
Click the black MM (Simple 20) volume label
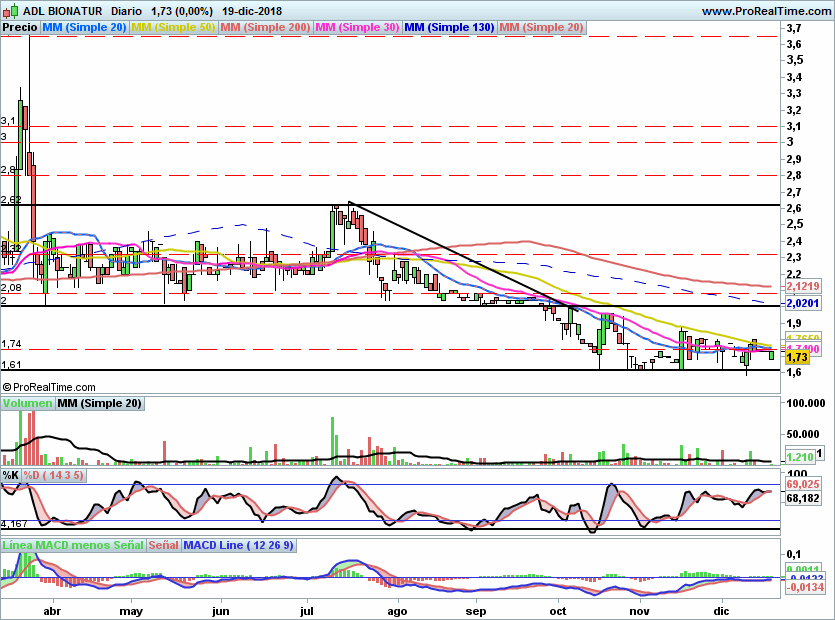pyautogui.click(x=100, y=403)
